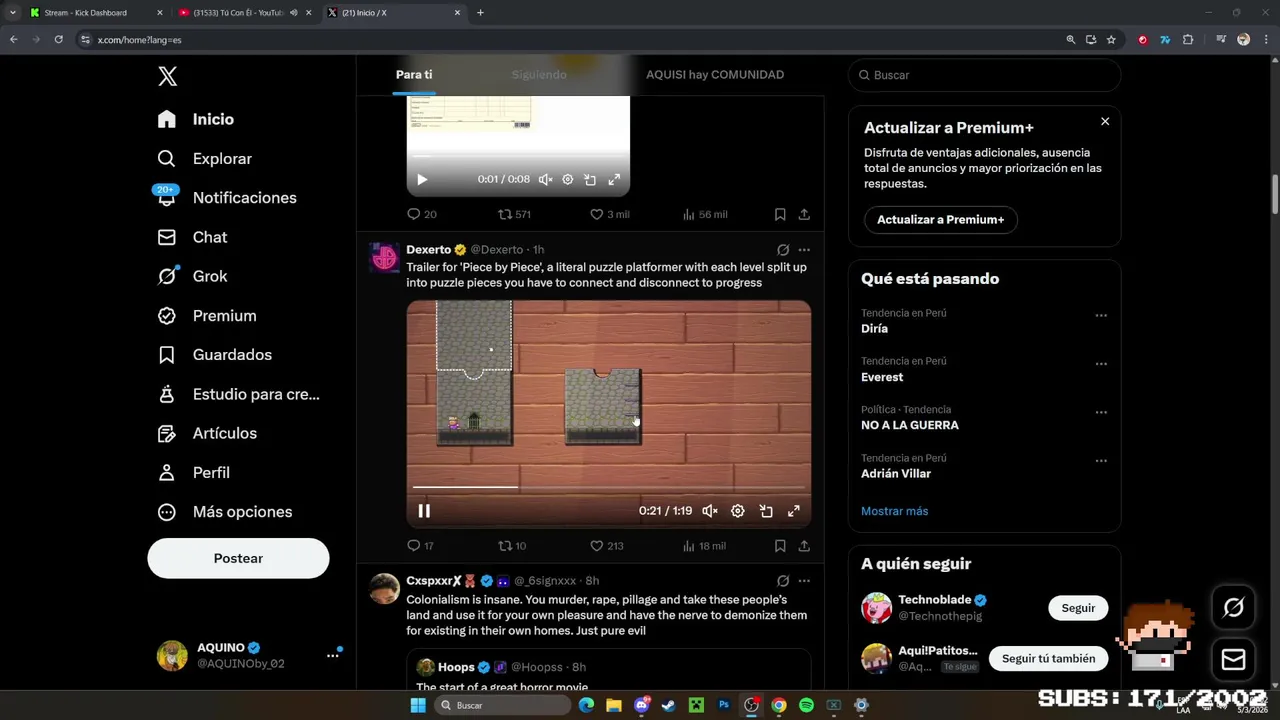Bookmark page with address bar star
This screenshot has height=720, width=1280.
[x=1111, y=40]
